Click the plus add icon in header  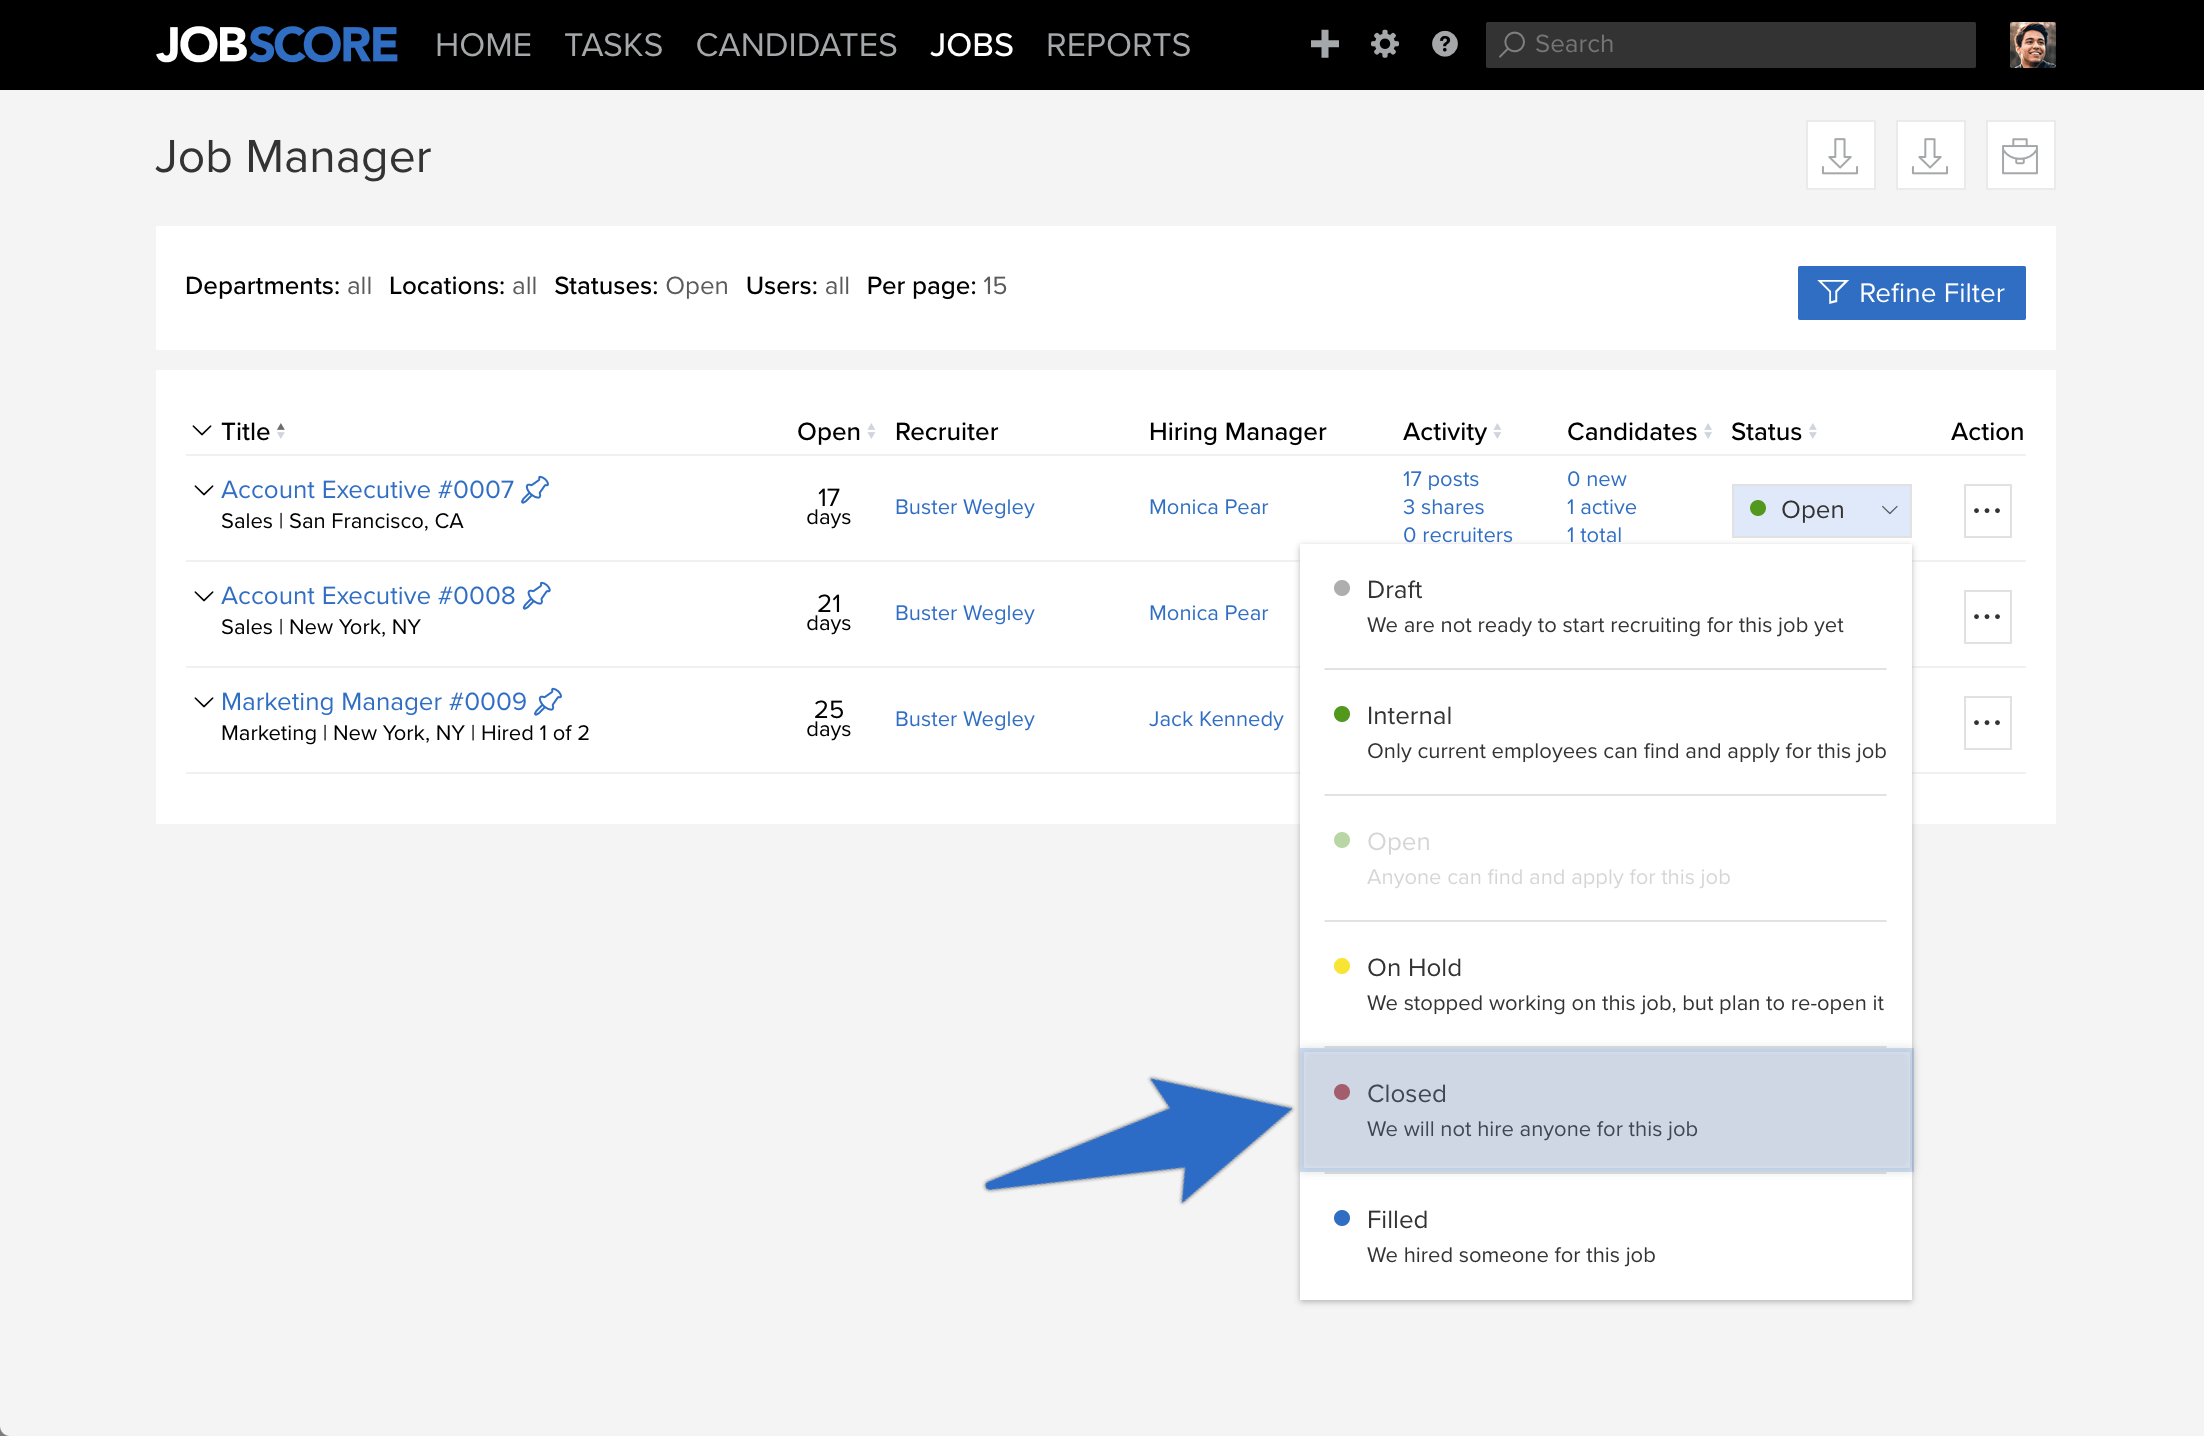tap(1324, 44)
